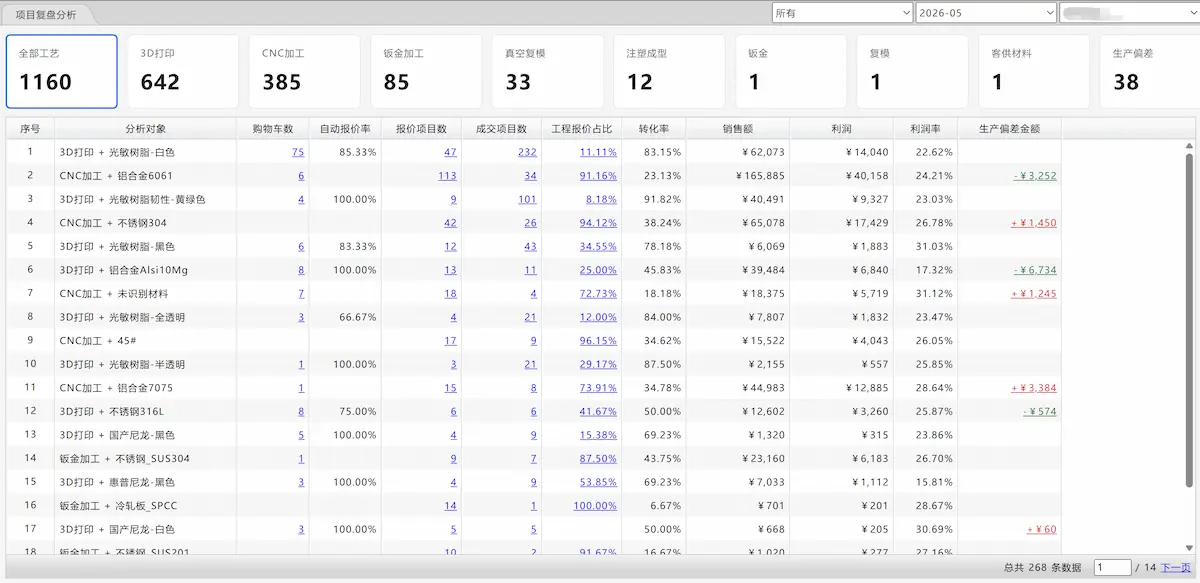1200x583 pixels.
Task: Open the 100.00% link for 冷轧板_SPCC
Action: tap(595, 506)
